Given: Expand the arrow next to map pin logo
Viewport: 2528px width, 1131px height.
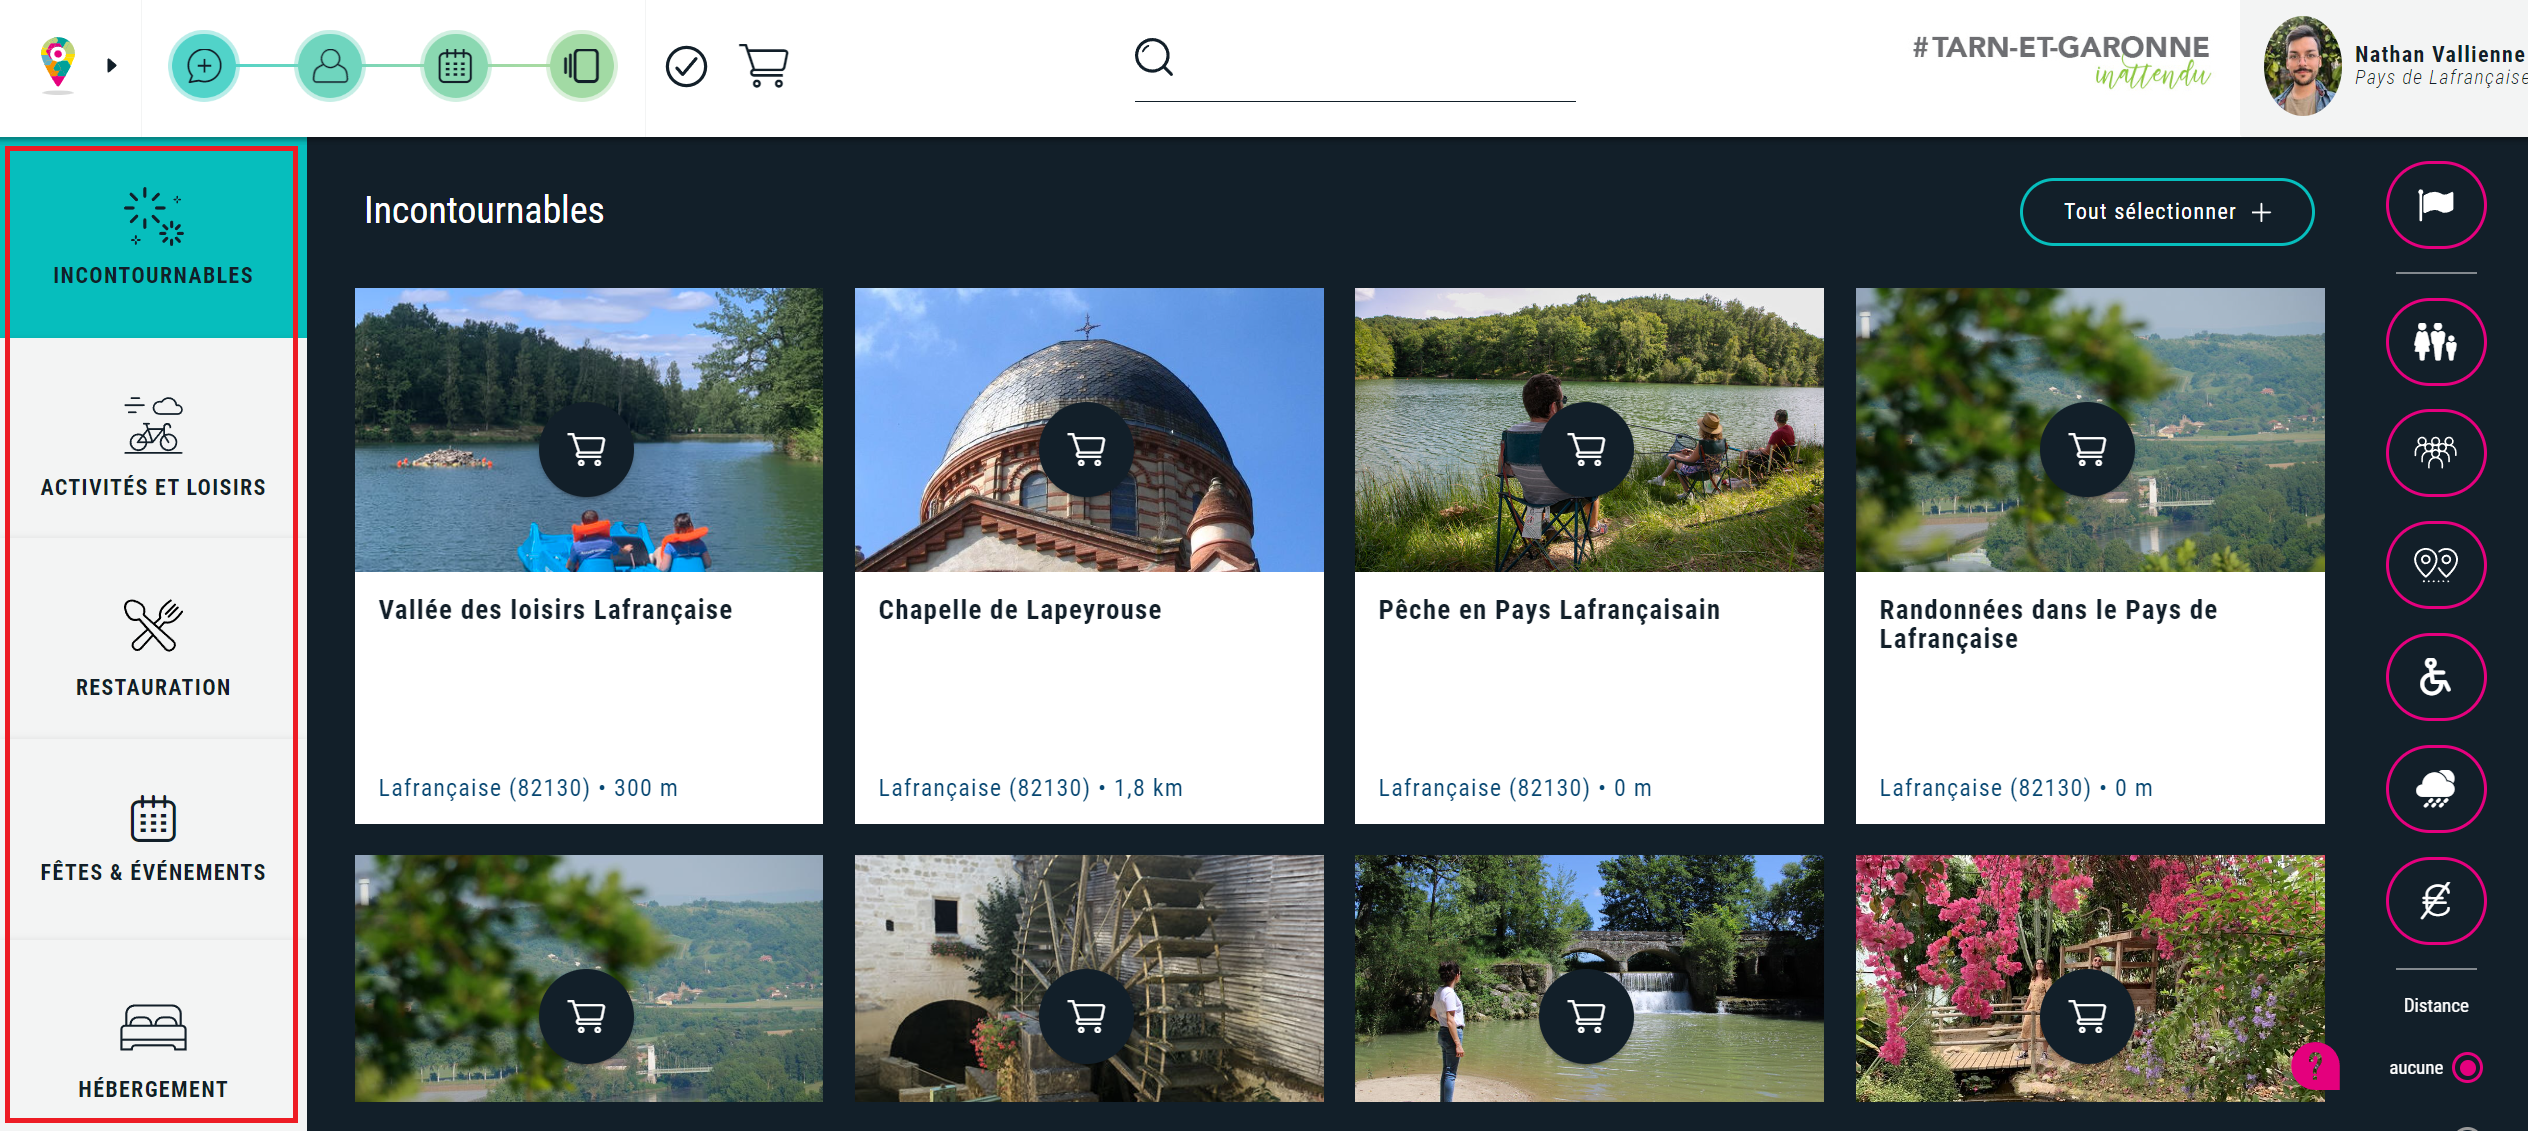Looking at the screenshot, I should (x=112, y=66).
